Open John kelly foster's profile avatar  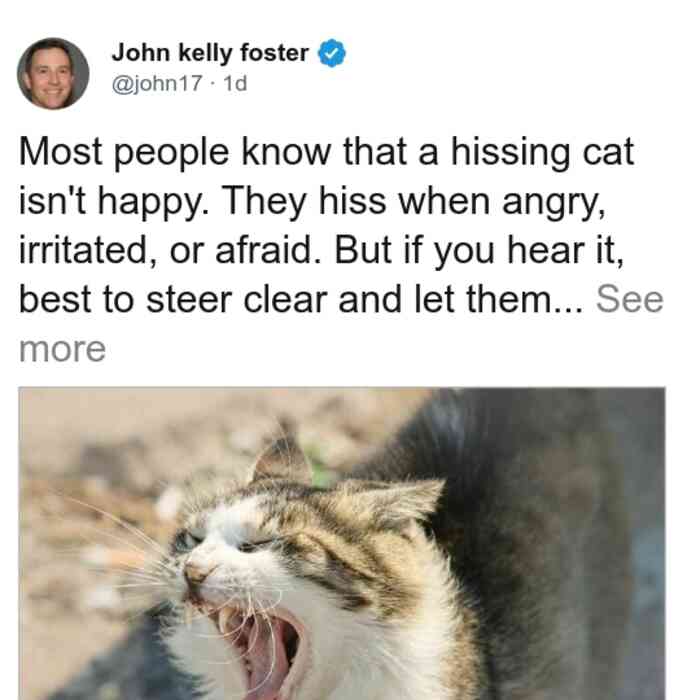(53, 74)
